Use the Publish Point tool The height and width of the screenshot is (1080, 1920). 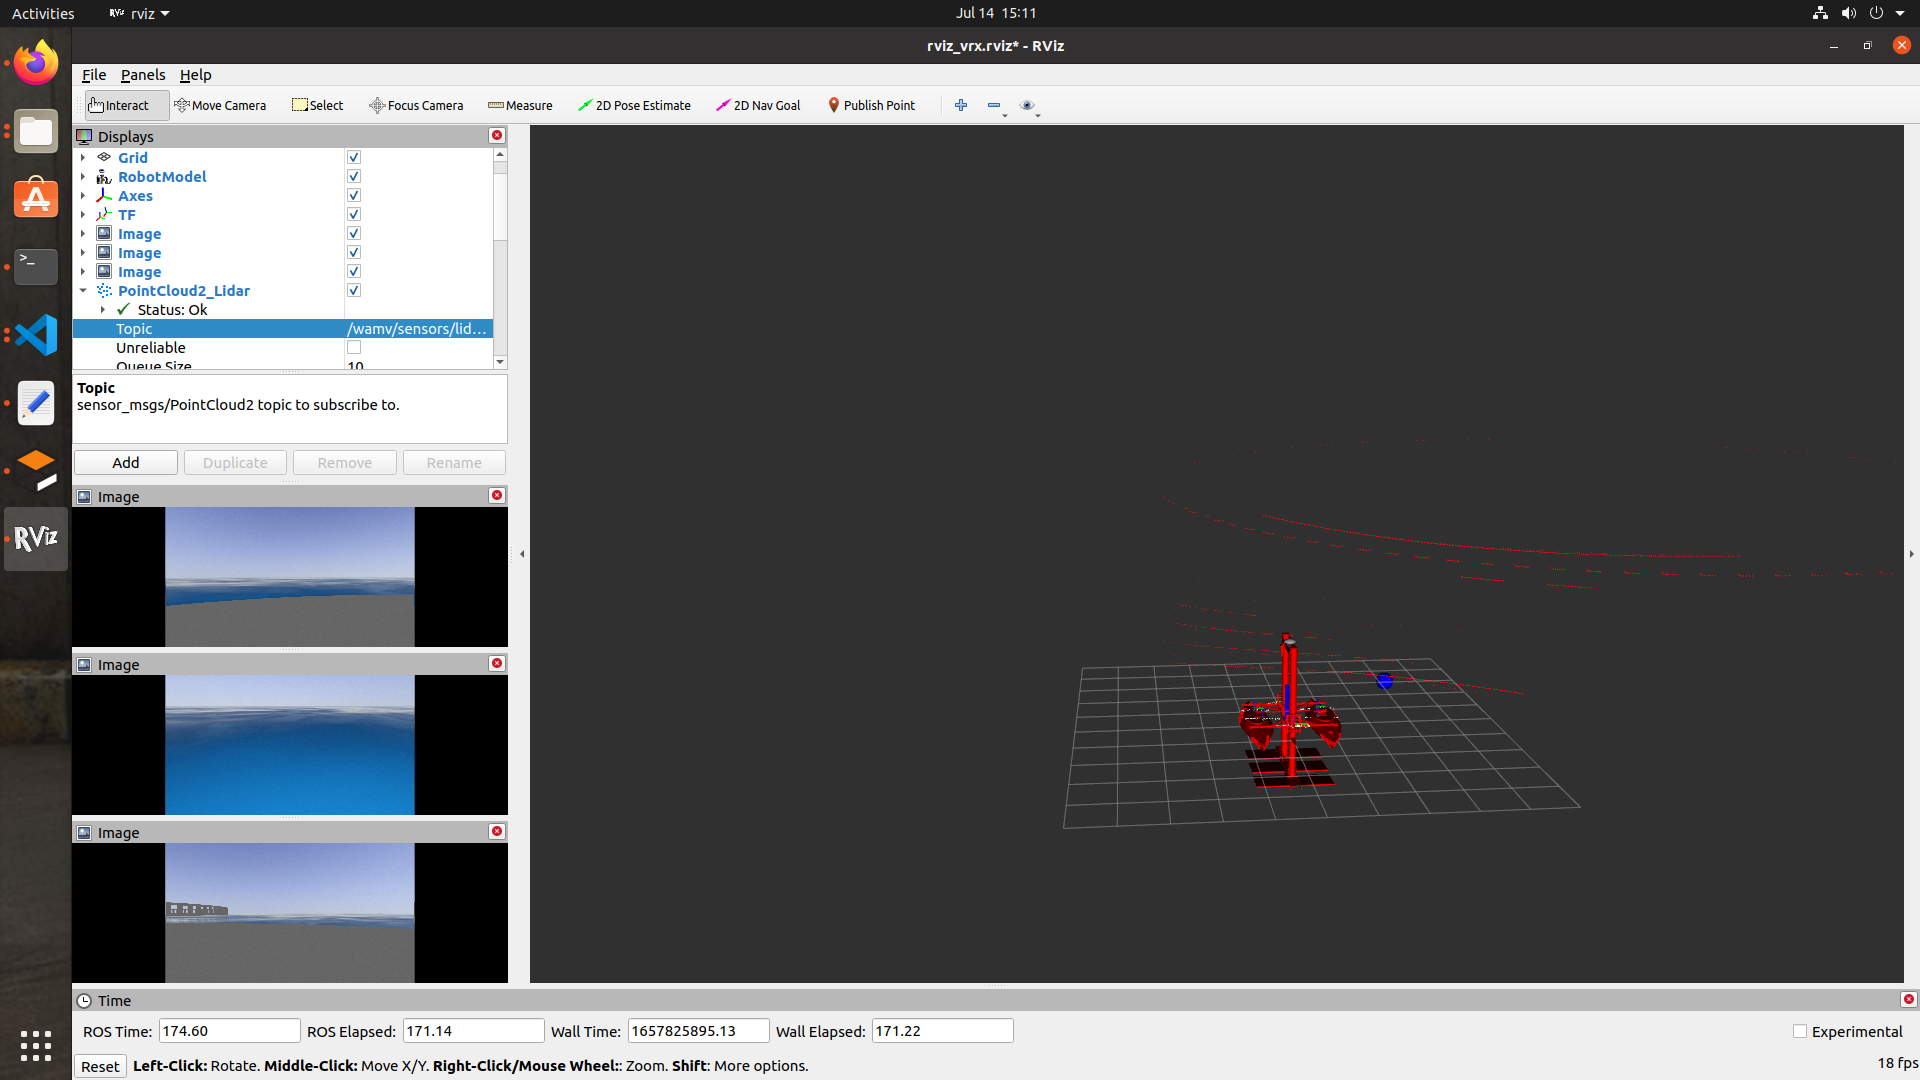tap(871, 105)
